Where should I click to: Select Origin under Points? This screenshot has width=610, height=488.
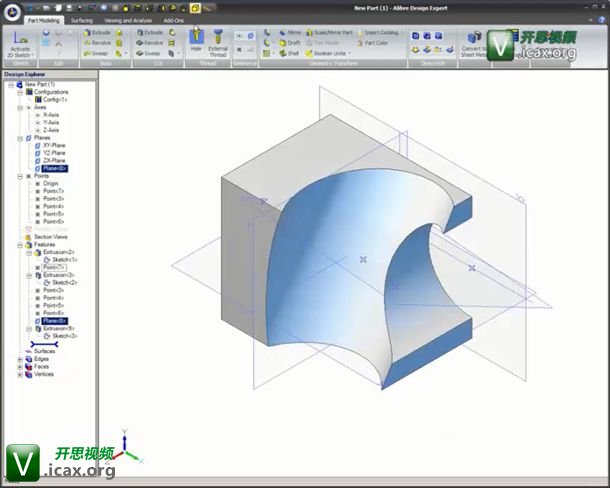51,183
